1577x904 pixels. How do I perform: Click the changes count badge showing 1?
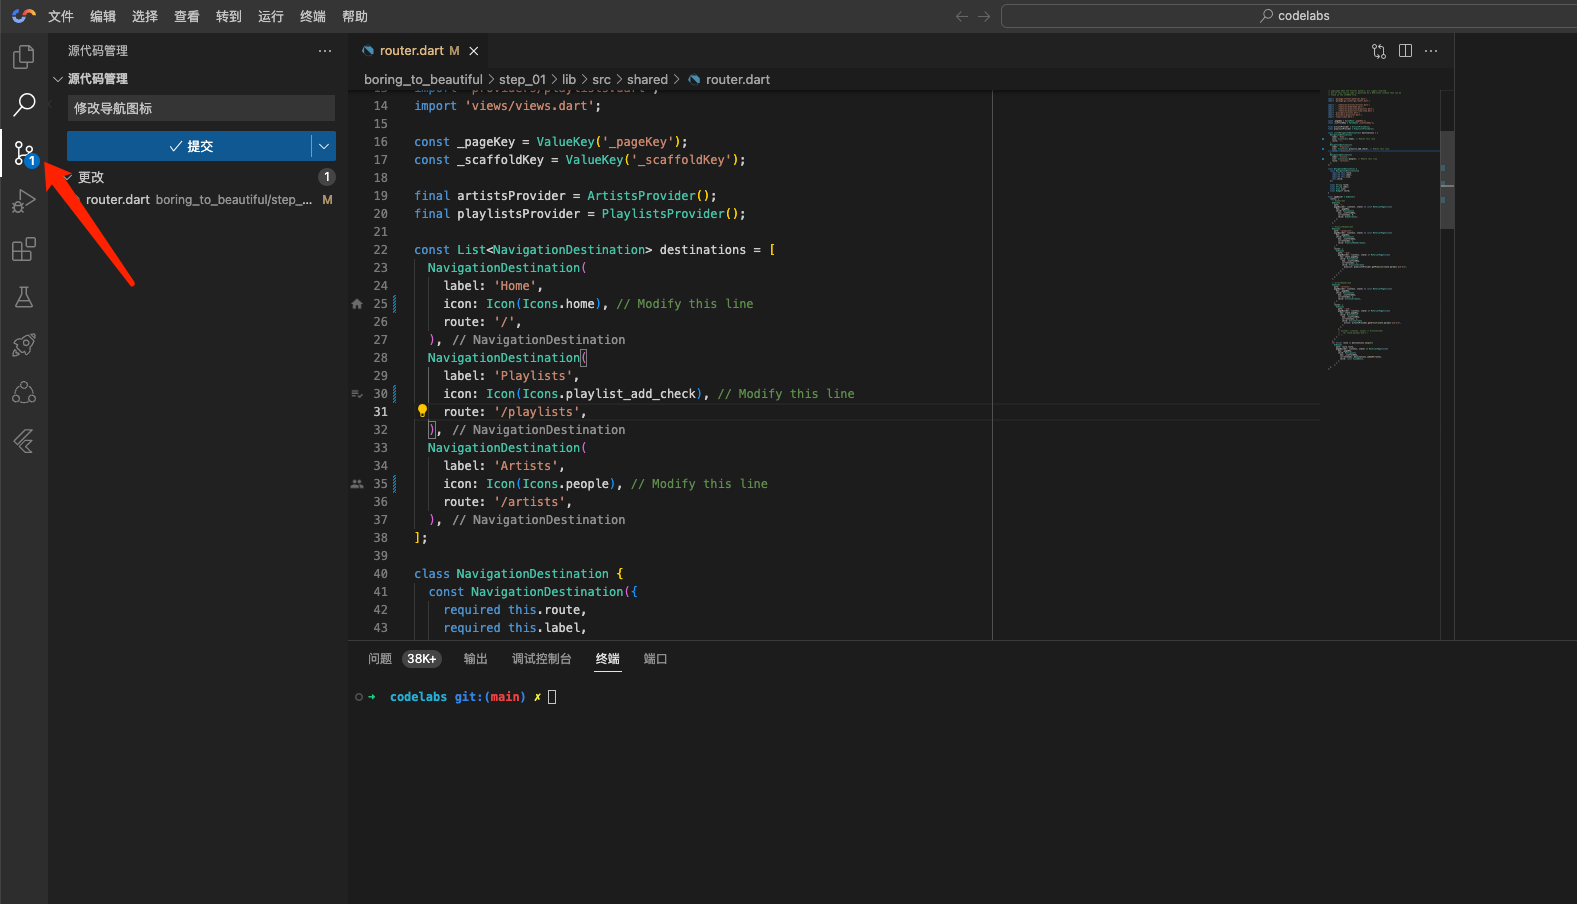click(326, 177)
